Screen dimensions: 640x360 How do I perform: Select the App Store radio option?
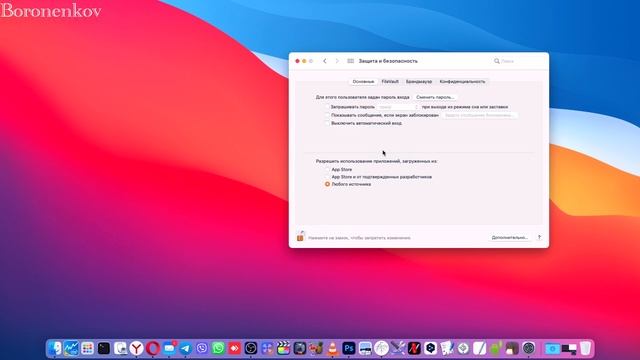click(327, 169)
